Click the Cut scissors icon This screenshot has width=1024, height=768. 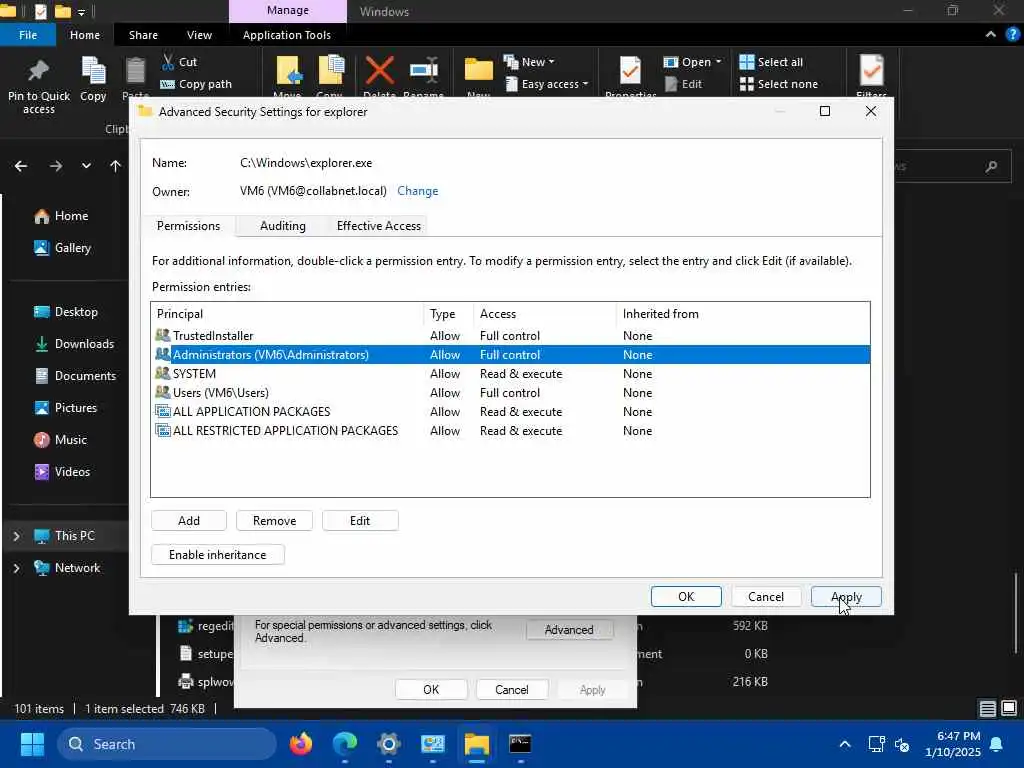coord(168,62)
